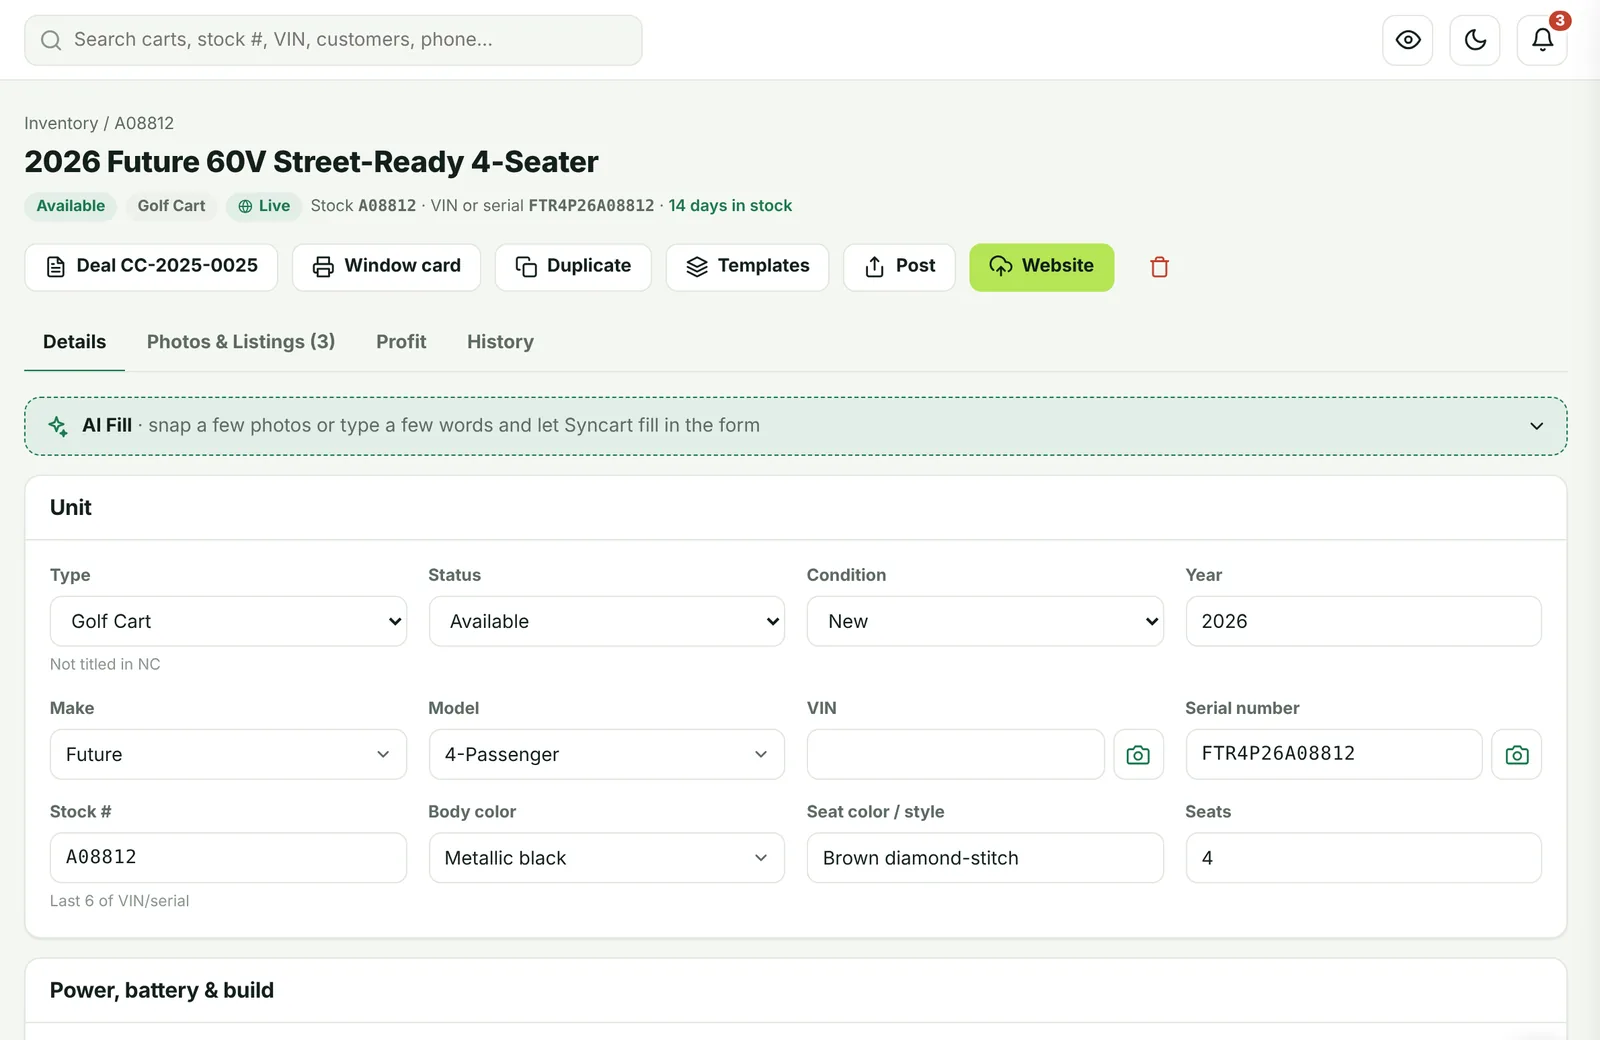Click the eye preview icon in header

coord(1408,40)
